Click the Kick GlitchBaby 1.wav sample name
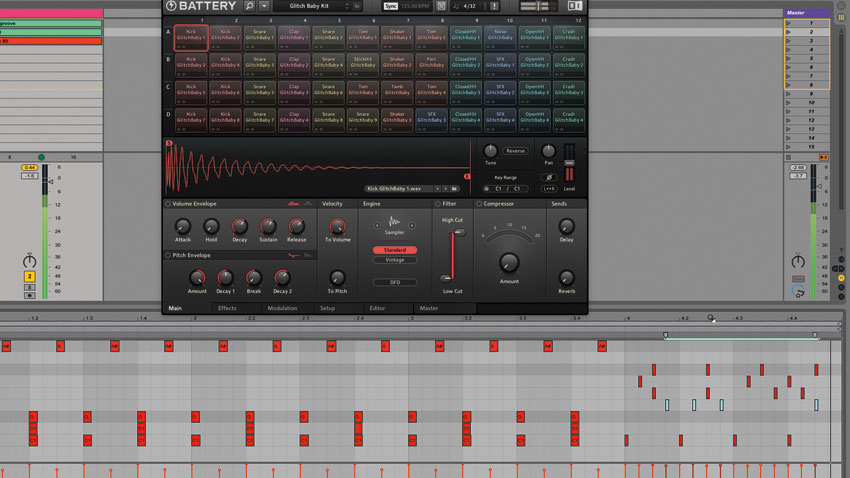The image size is (850, 478). pos(394,189)
